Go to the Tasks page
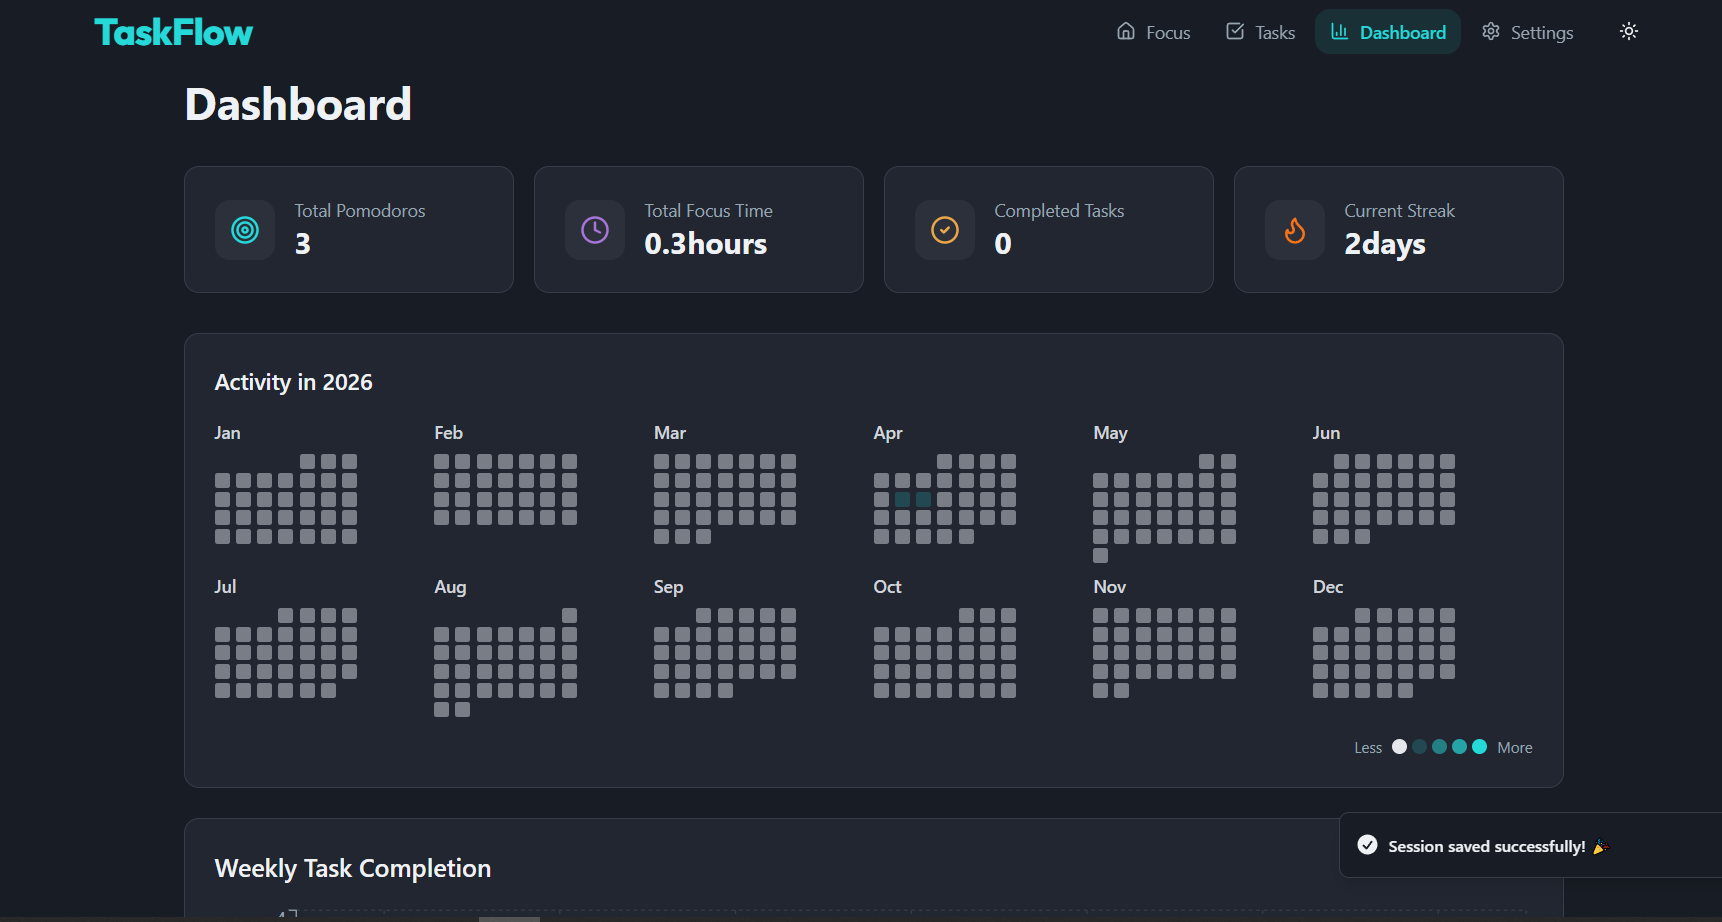Image resolution: width=1722 pixels, height=922 pixels. 1260,32
